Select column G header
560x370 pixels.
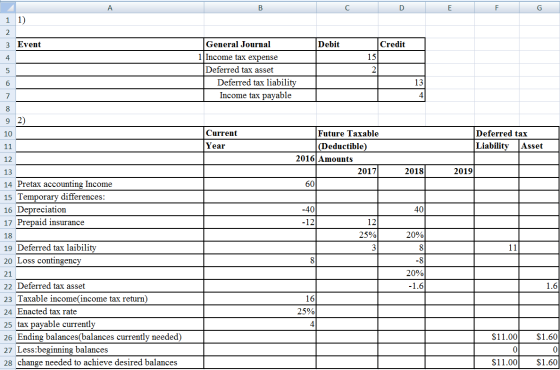click(x=540, y=8)
